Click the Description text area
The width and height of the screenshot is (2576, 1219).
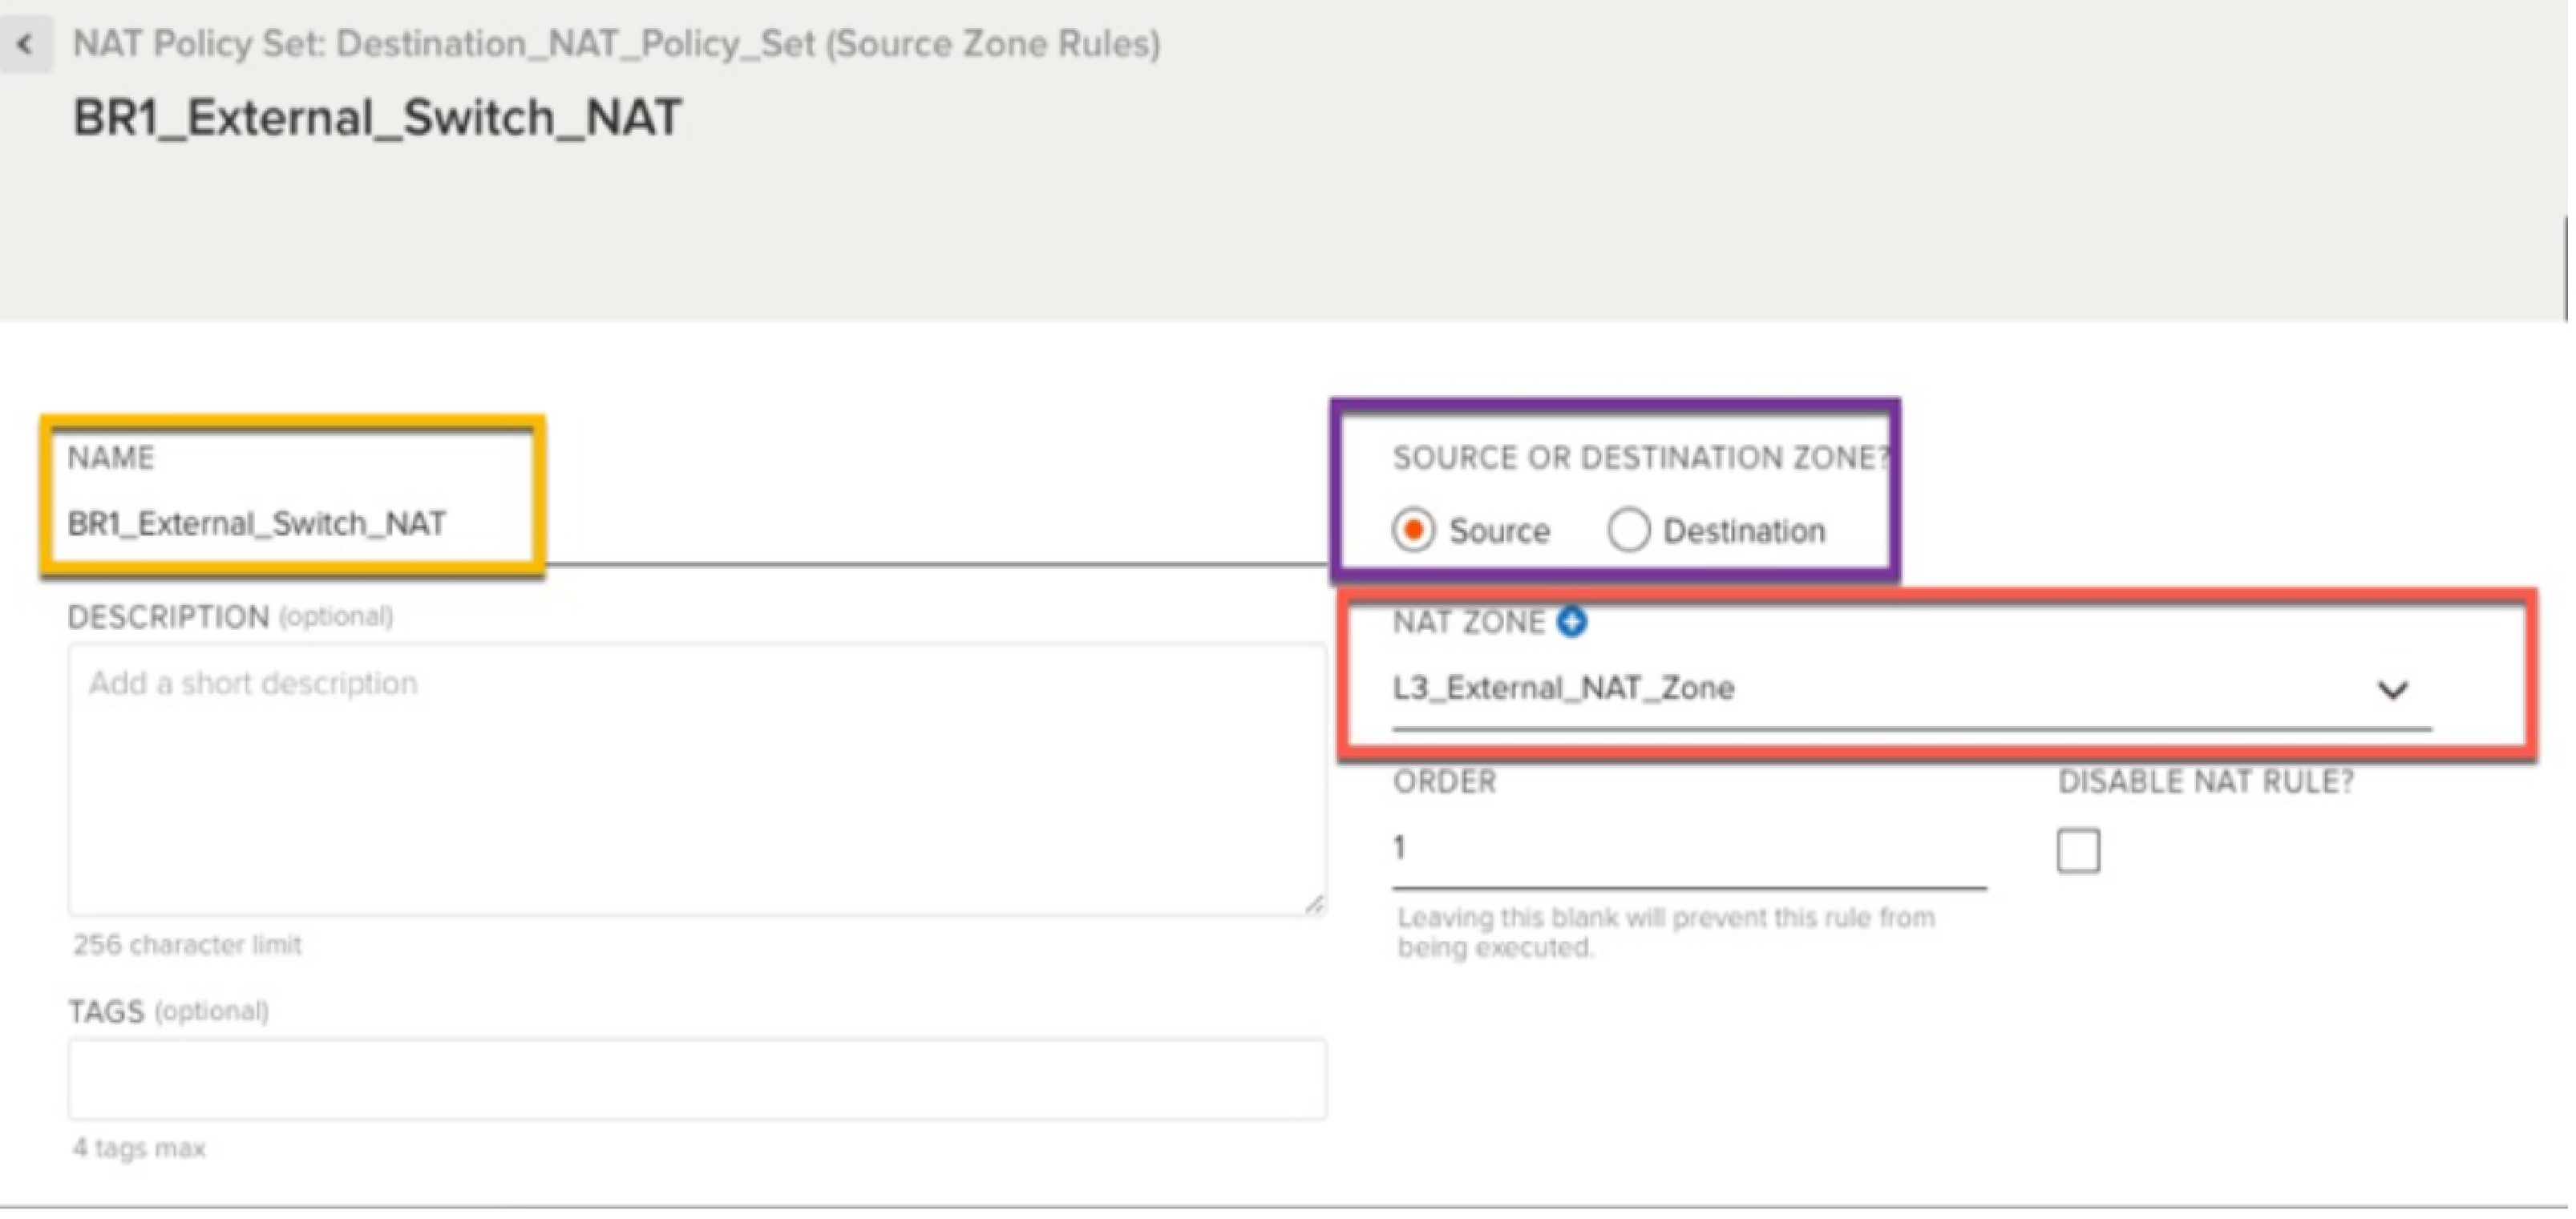click(x=696, y=780)
